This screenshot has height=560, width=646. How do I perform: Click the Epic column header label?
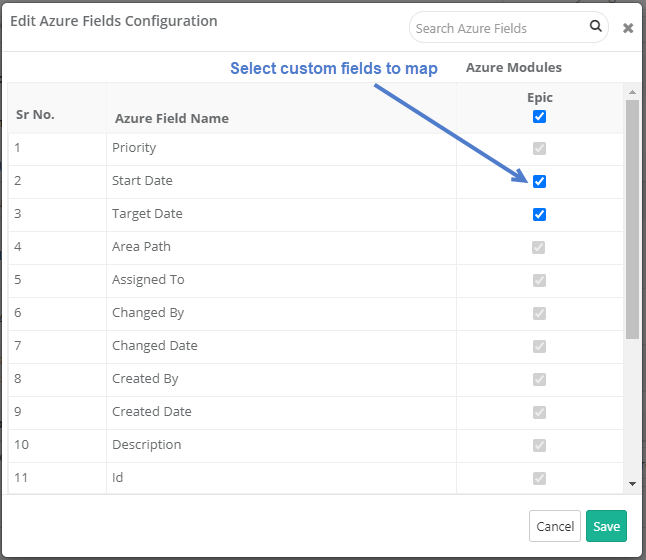click(540, 98)
